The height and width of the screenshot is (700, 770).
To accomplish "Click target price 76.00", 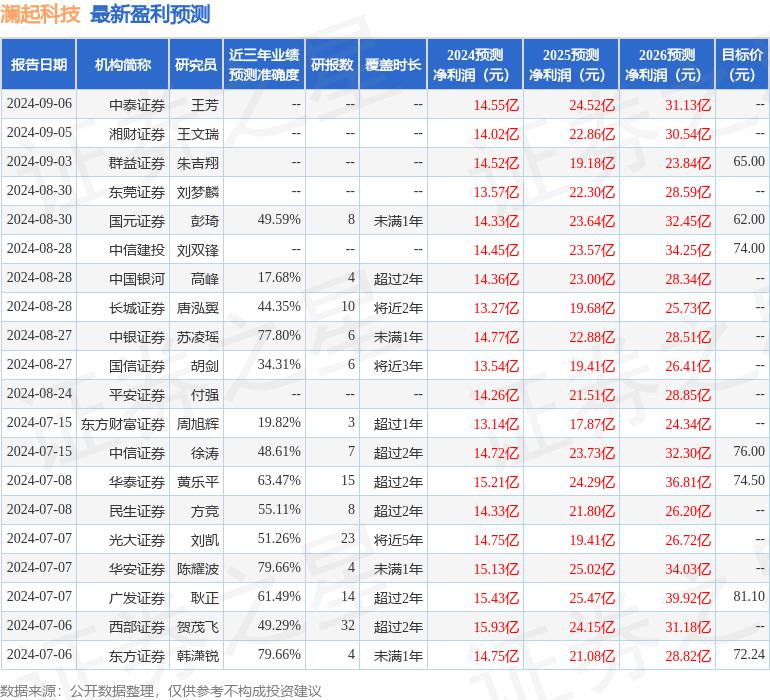I will pos(749,451).
